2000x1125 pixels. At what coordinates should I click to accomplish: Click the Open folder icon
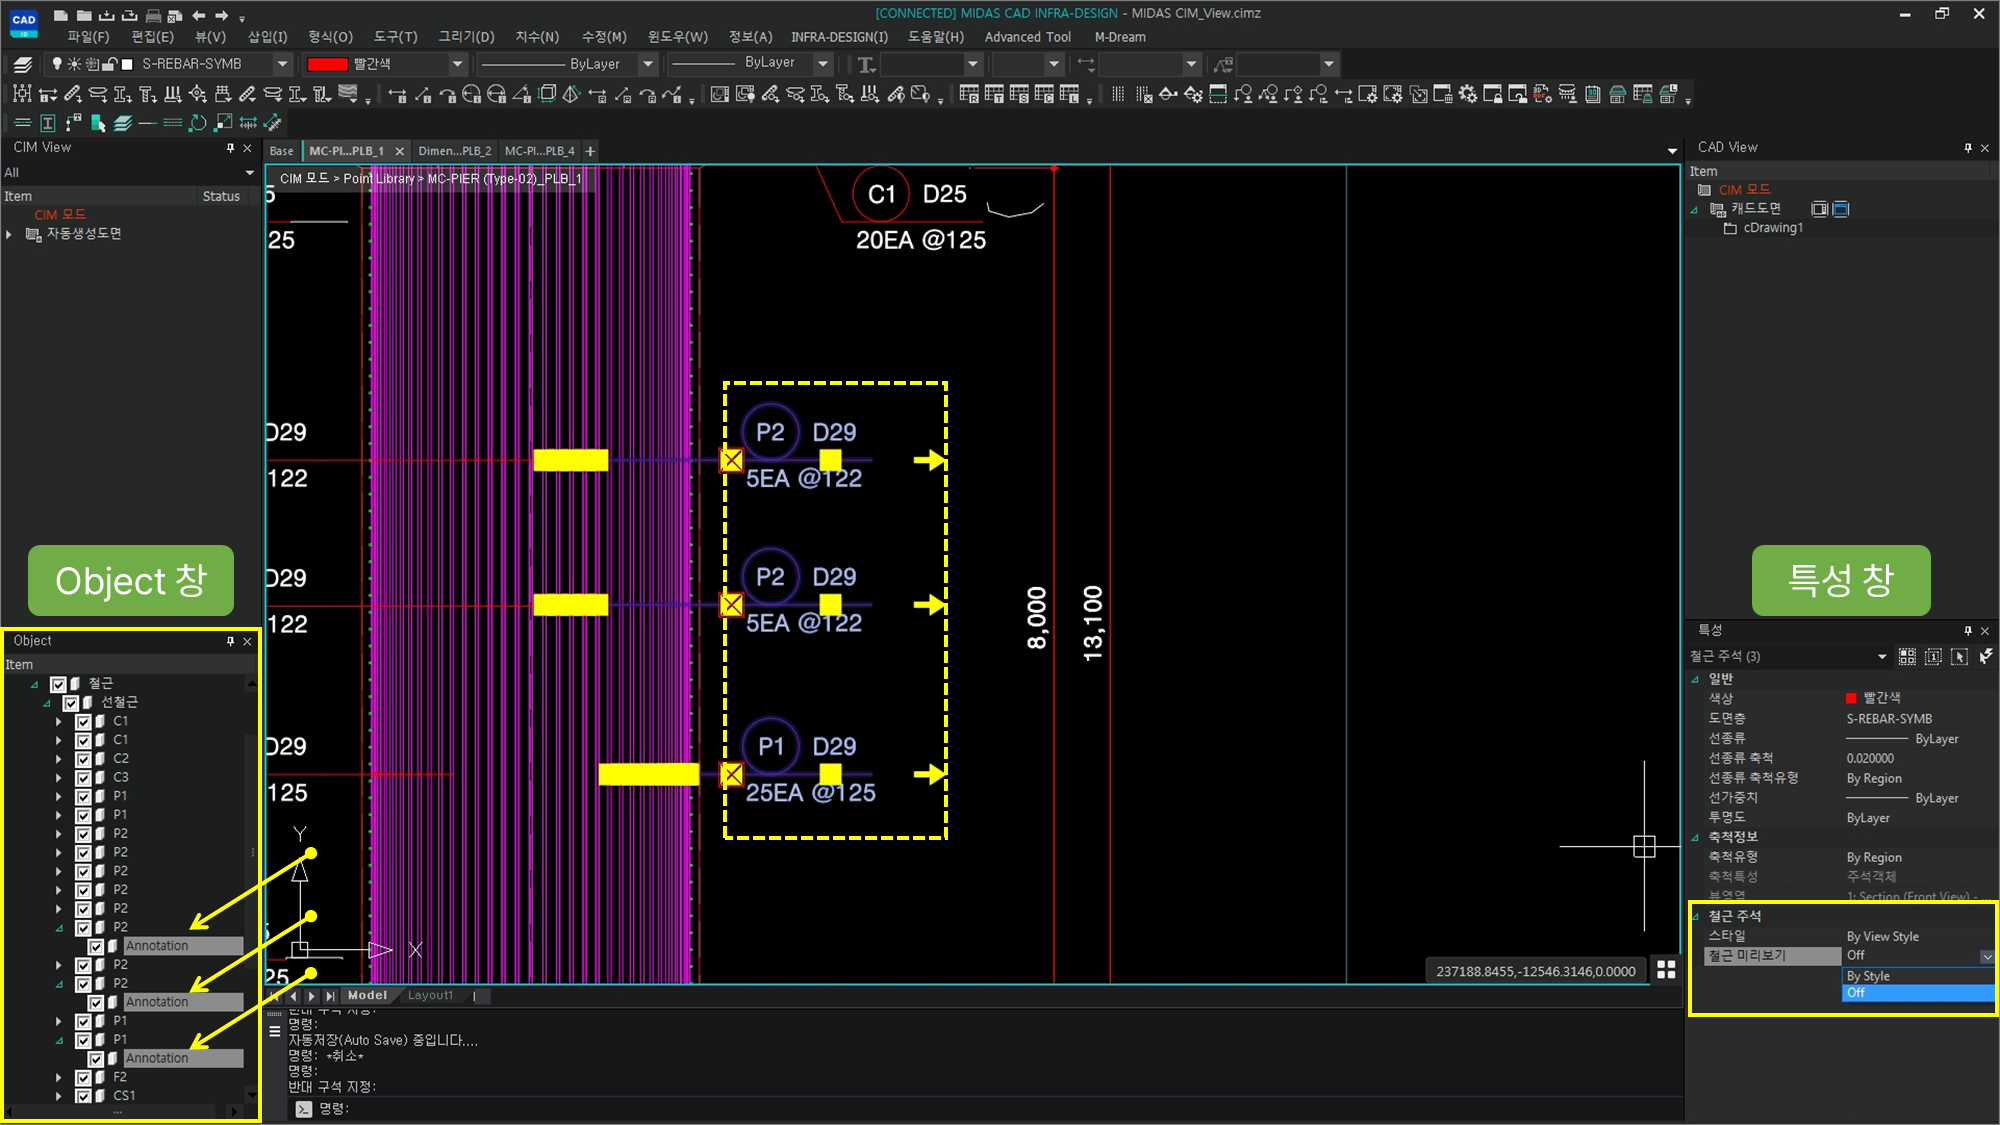[x=84, y=15]
